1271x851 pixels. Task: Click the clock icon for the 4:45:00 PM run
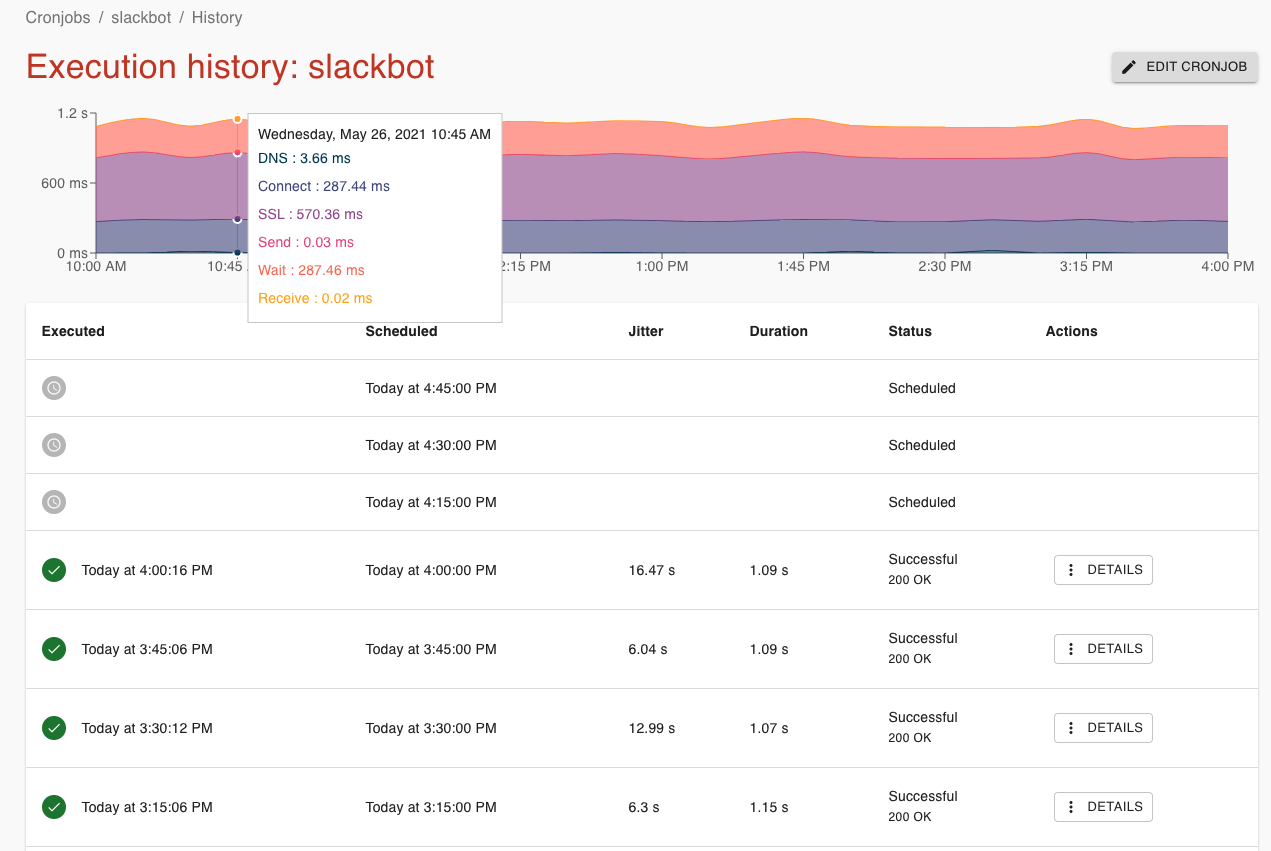[54, 388]
